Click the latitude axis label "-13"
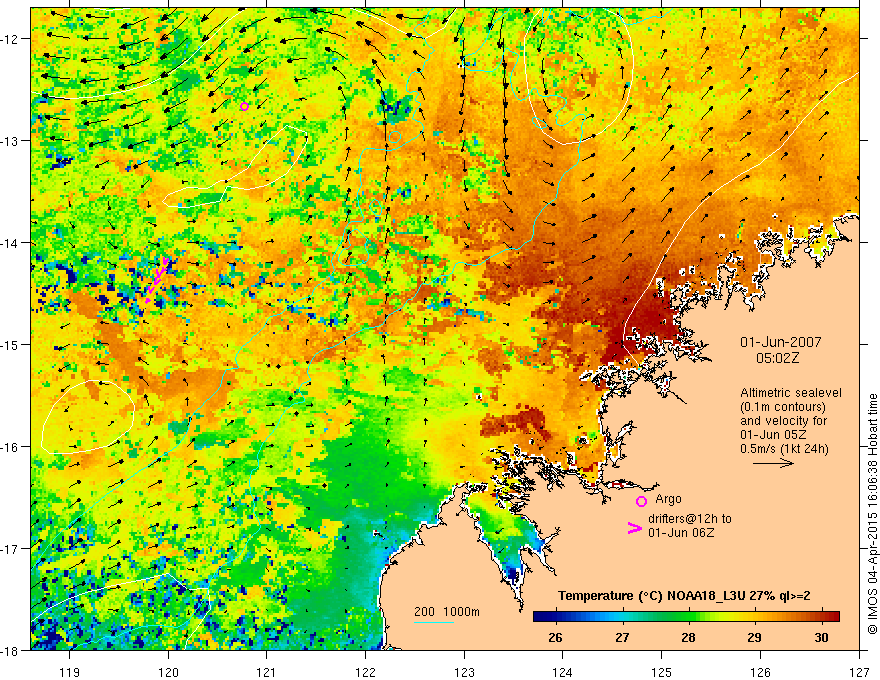The width and height of the screenshot is (880, 680). 11,141
